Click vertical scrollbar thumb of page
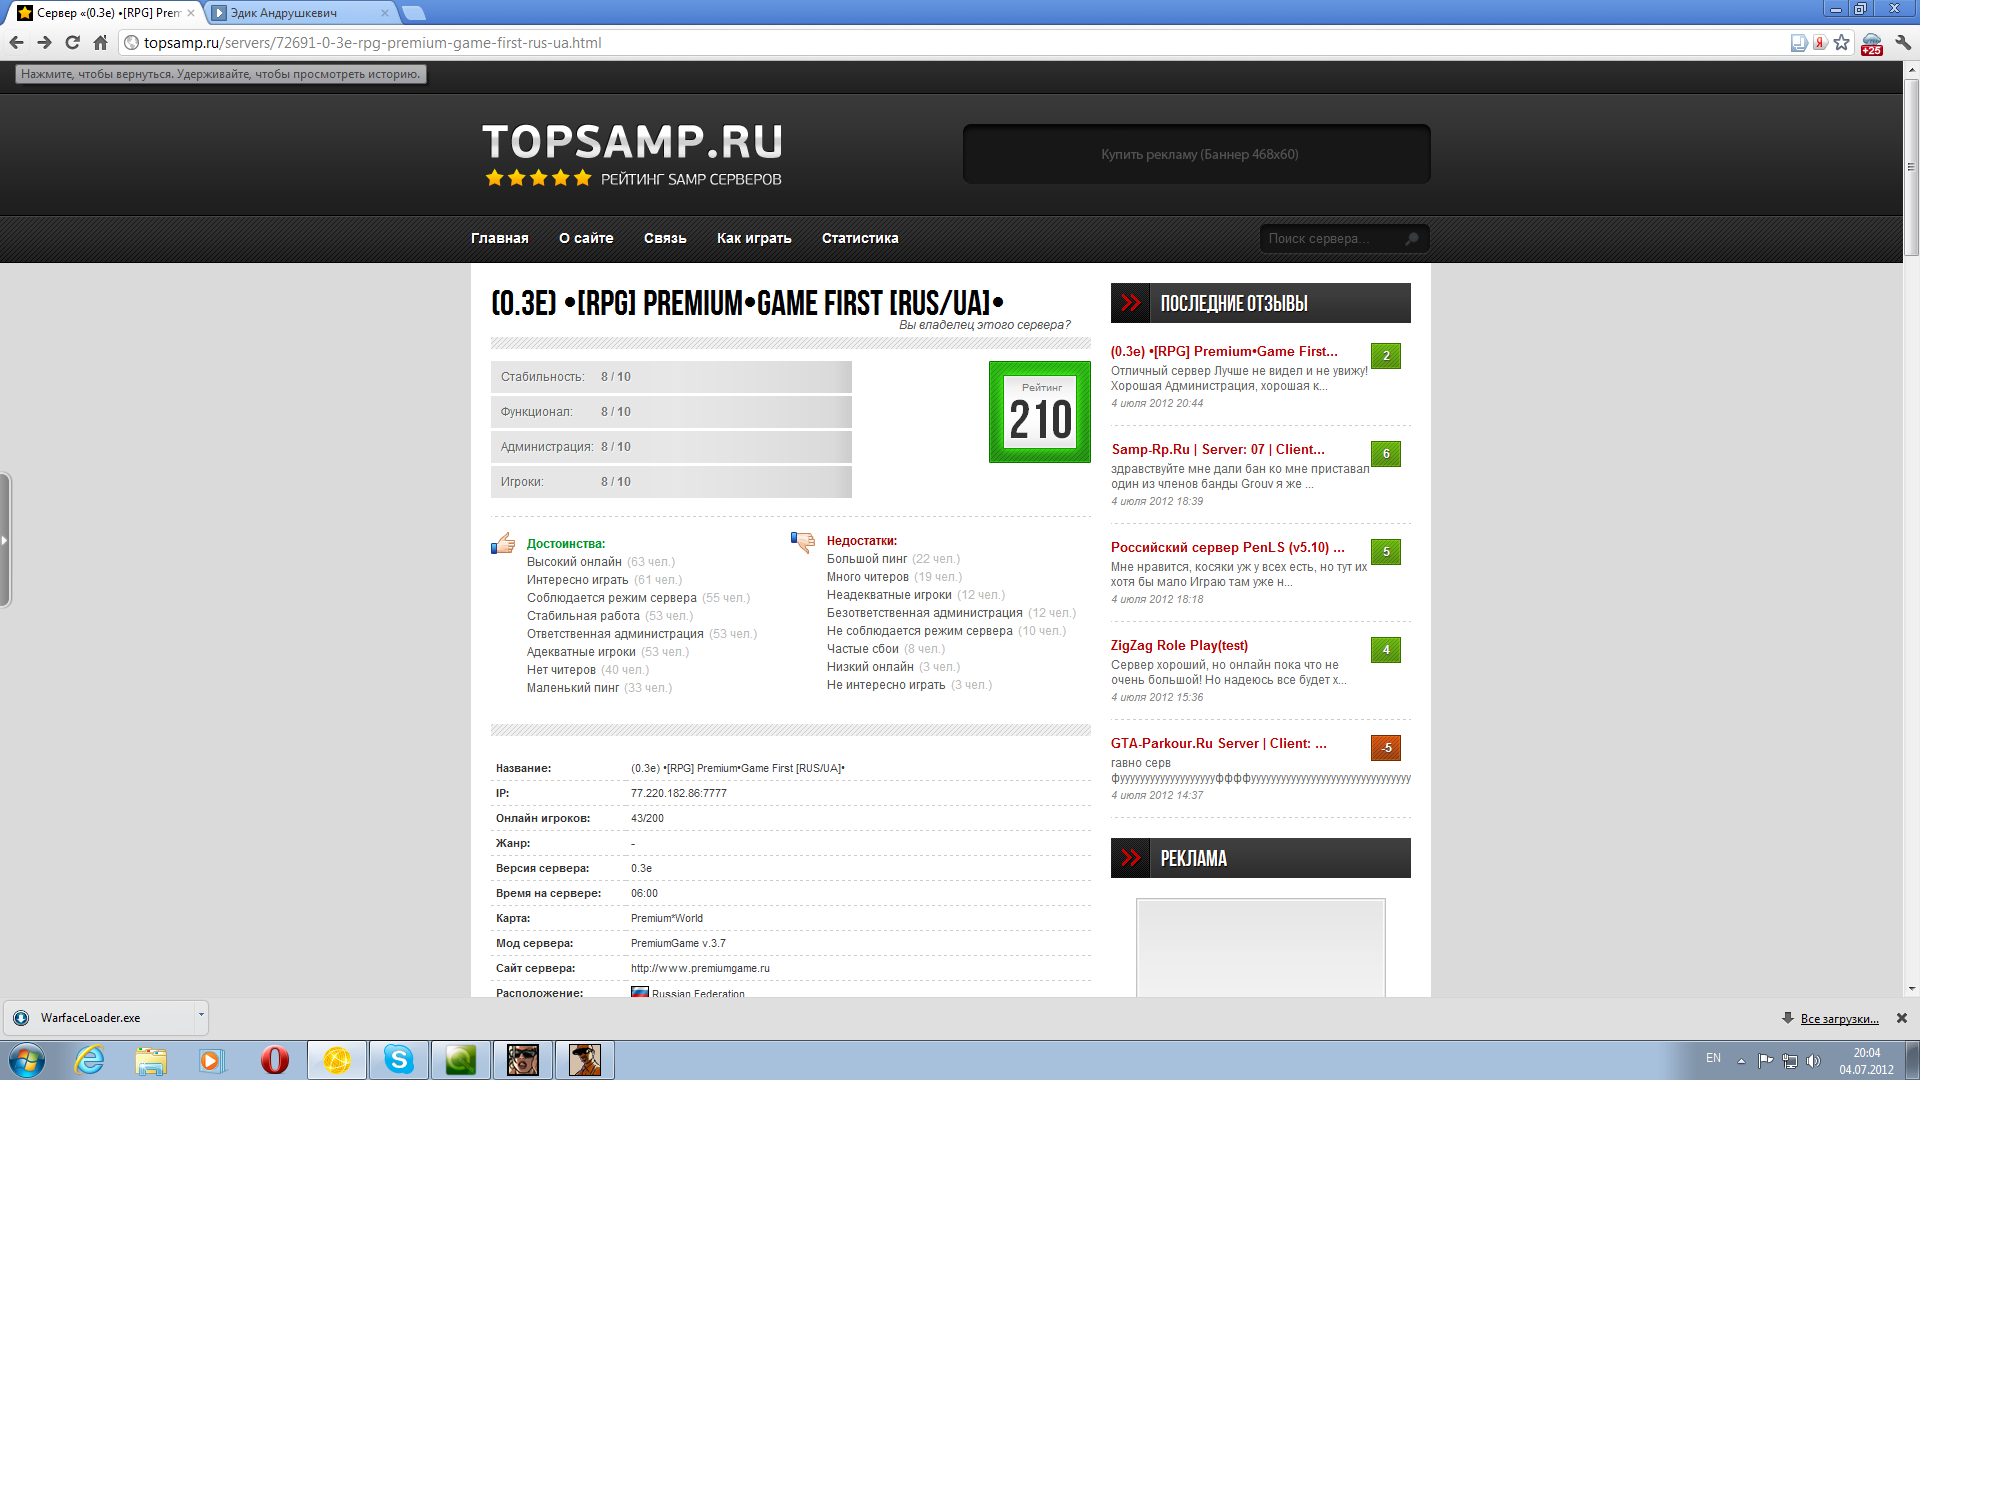Viewport: 2000px width, 1500px height. (x=1911, y=167)
